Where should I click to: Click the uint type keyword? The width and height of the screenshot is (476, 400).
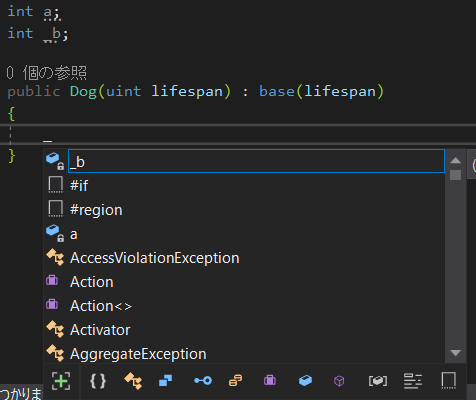click(x=124, y=91)
